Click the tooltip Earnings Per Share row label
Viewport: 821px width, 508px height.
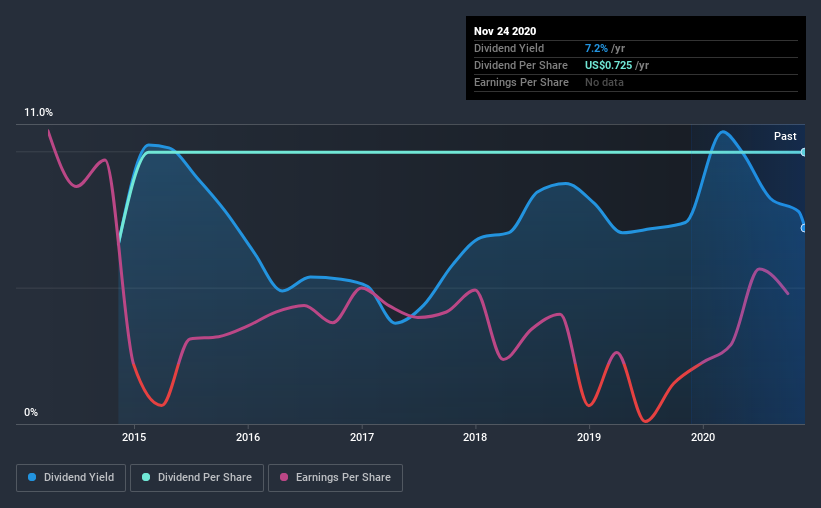[521, 82]
